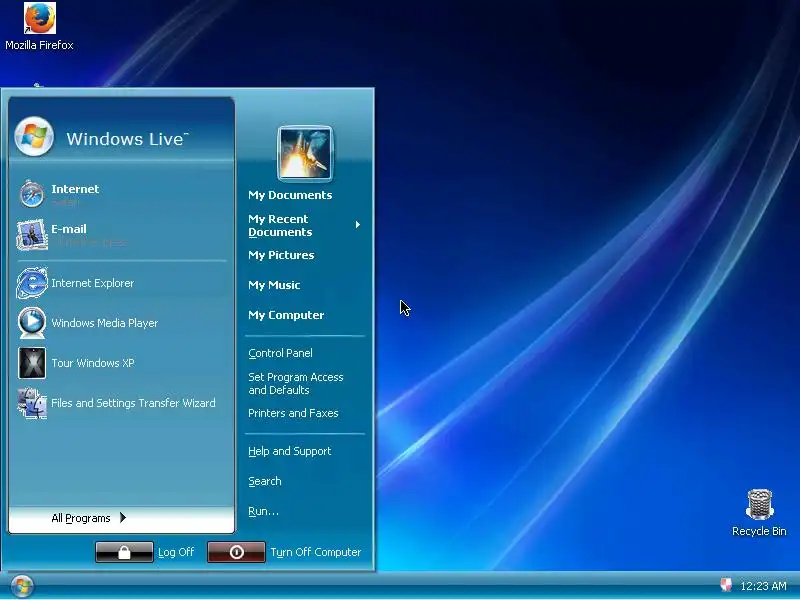Open My Pictures
800x600 pixels.
[x=281, y=255]
